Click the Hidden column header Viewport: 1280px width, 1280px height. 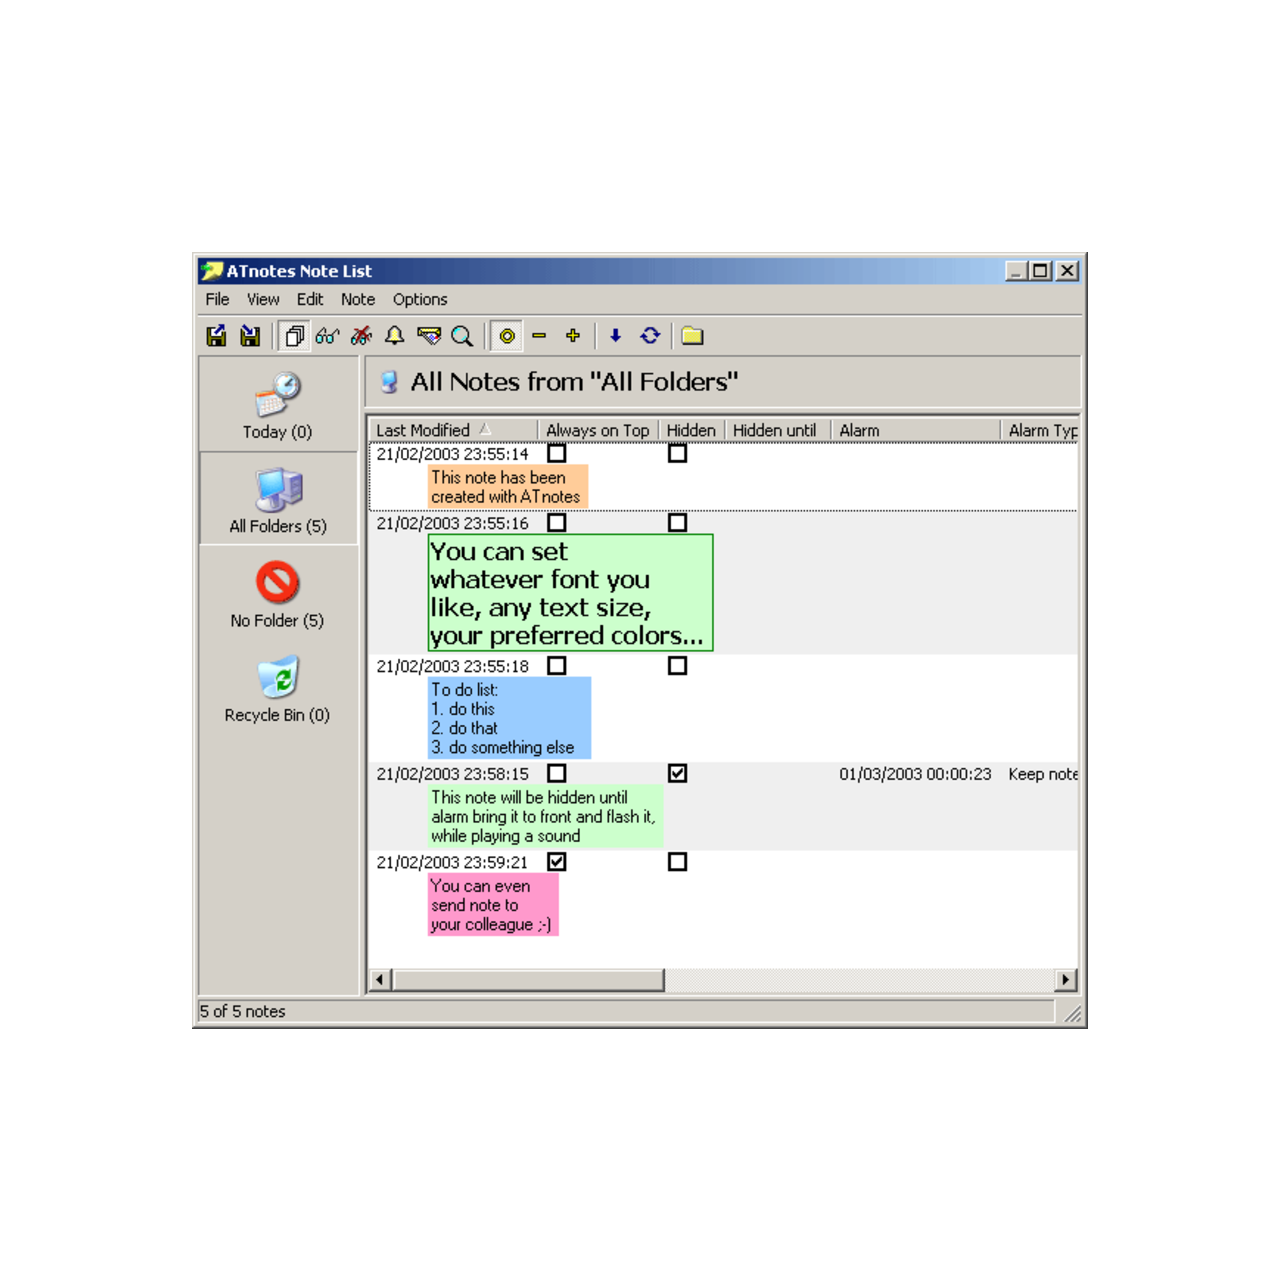click(691, 430)
